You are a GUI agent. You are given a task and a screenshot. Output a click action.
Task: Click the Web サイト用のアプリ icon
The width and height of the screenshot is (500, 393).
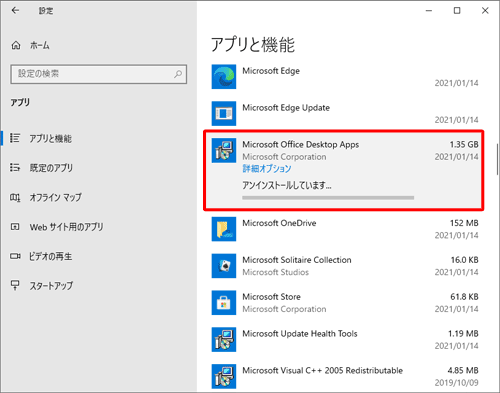(15, 227)
